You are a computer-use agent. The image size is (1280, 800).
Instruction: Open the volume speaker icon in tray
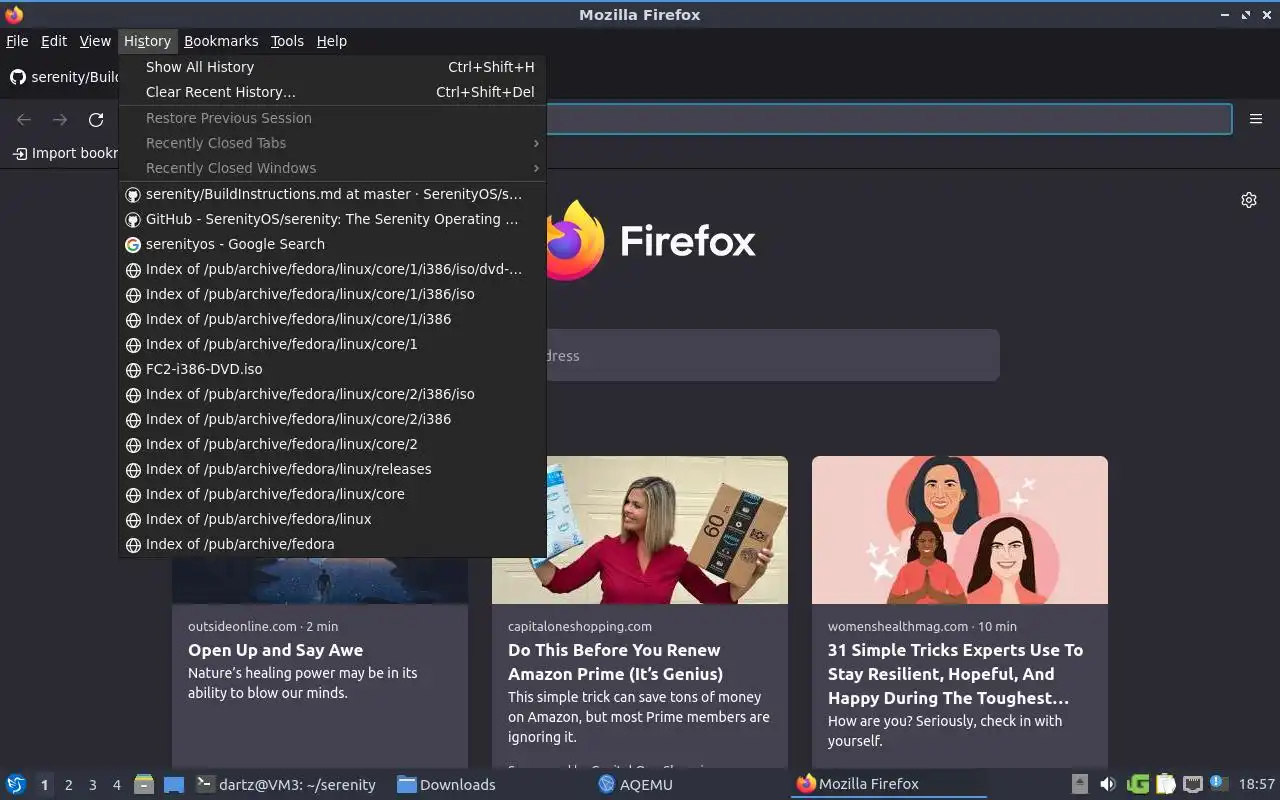click(x=1108, y=784)
